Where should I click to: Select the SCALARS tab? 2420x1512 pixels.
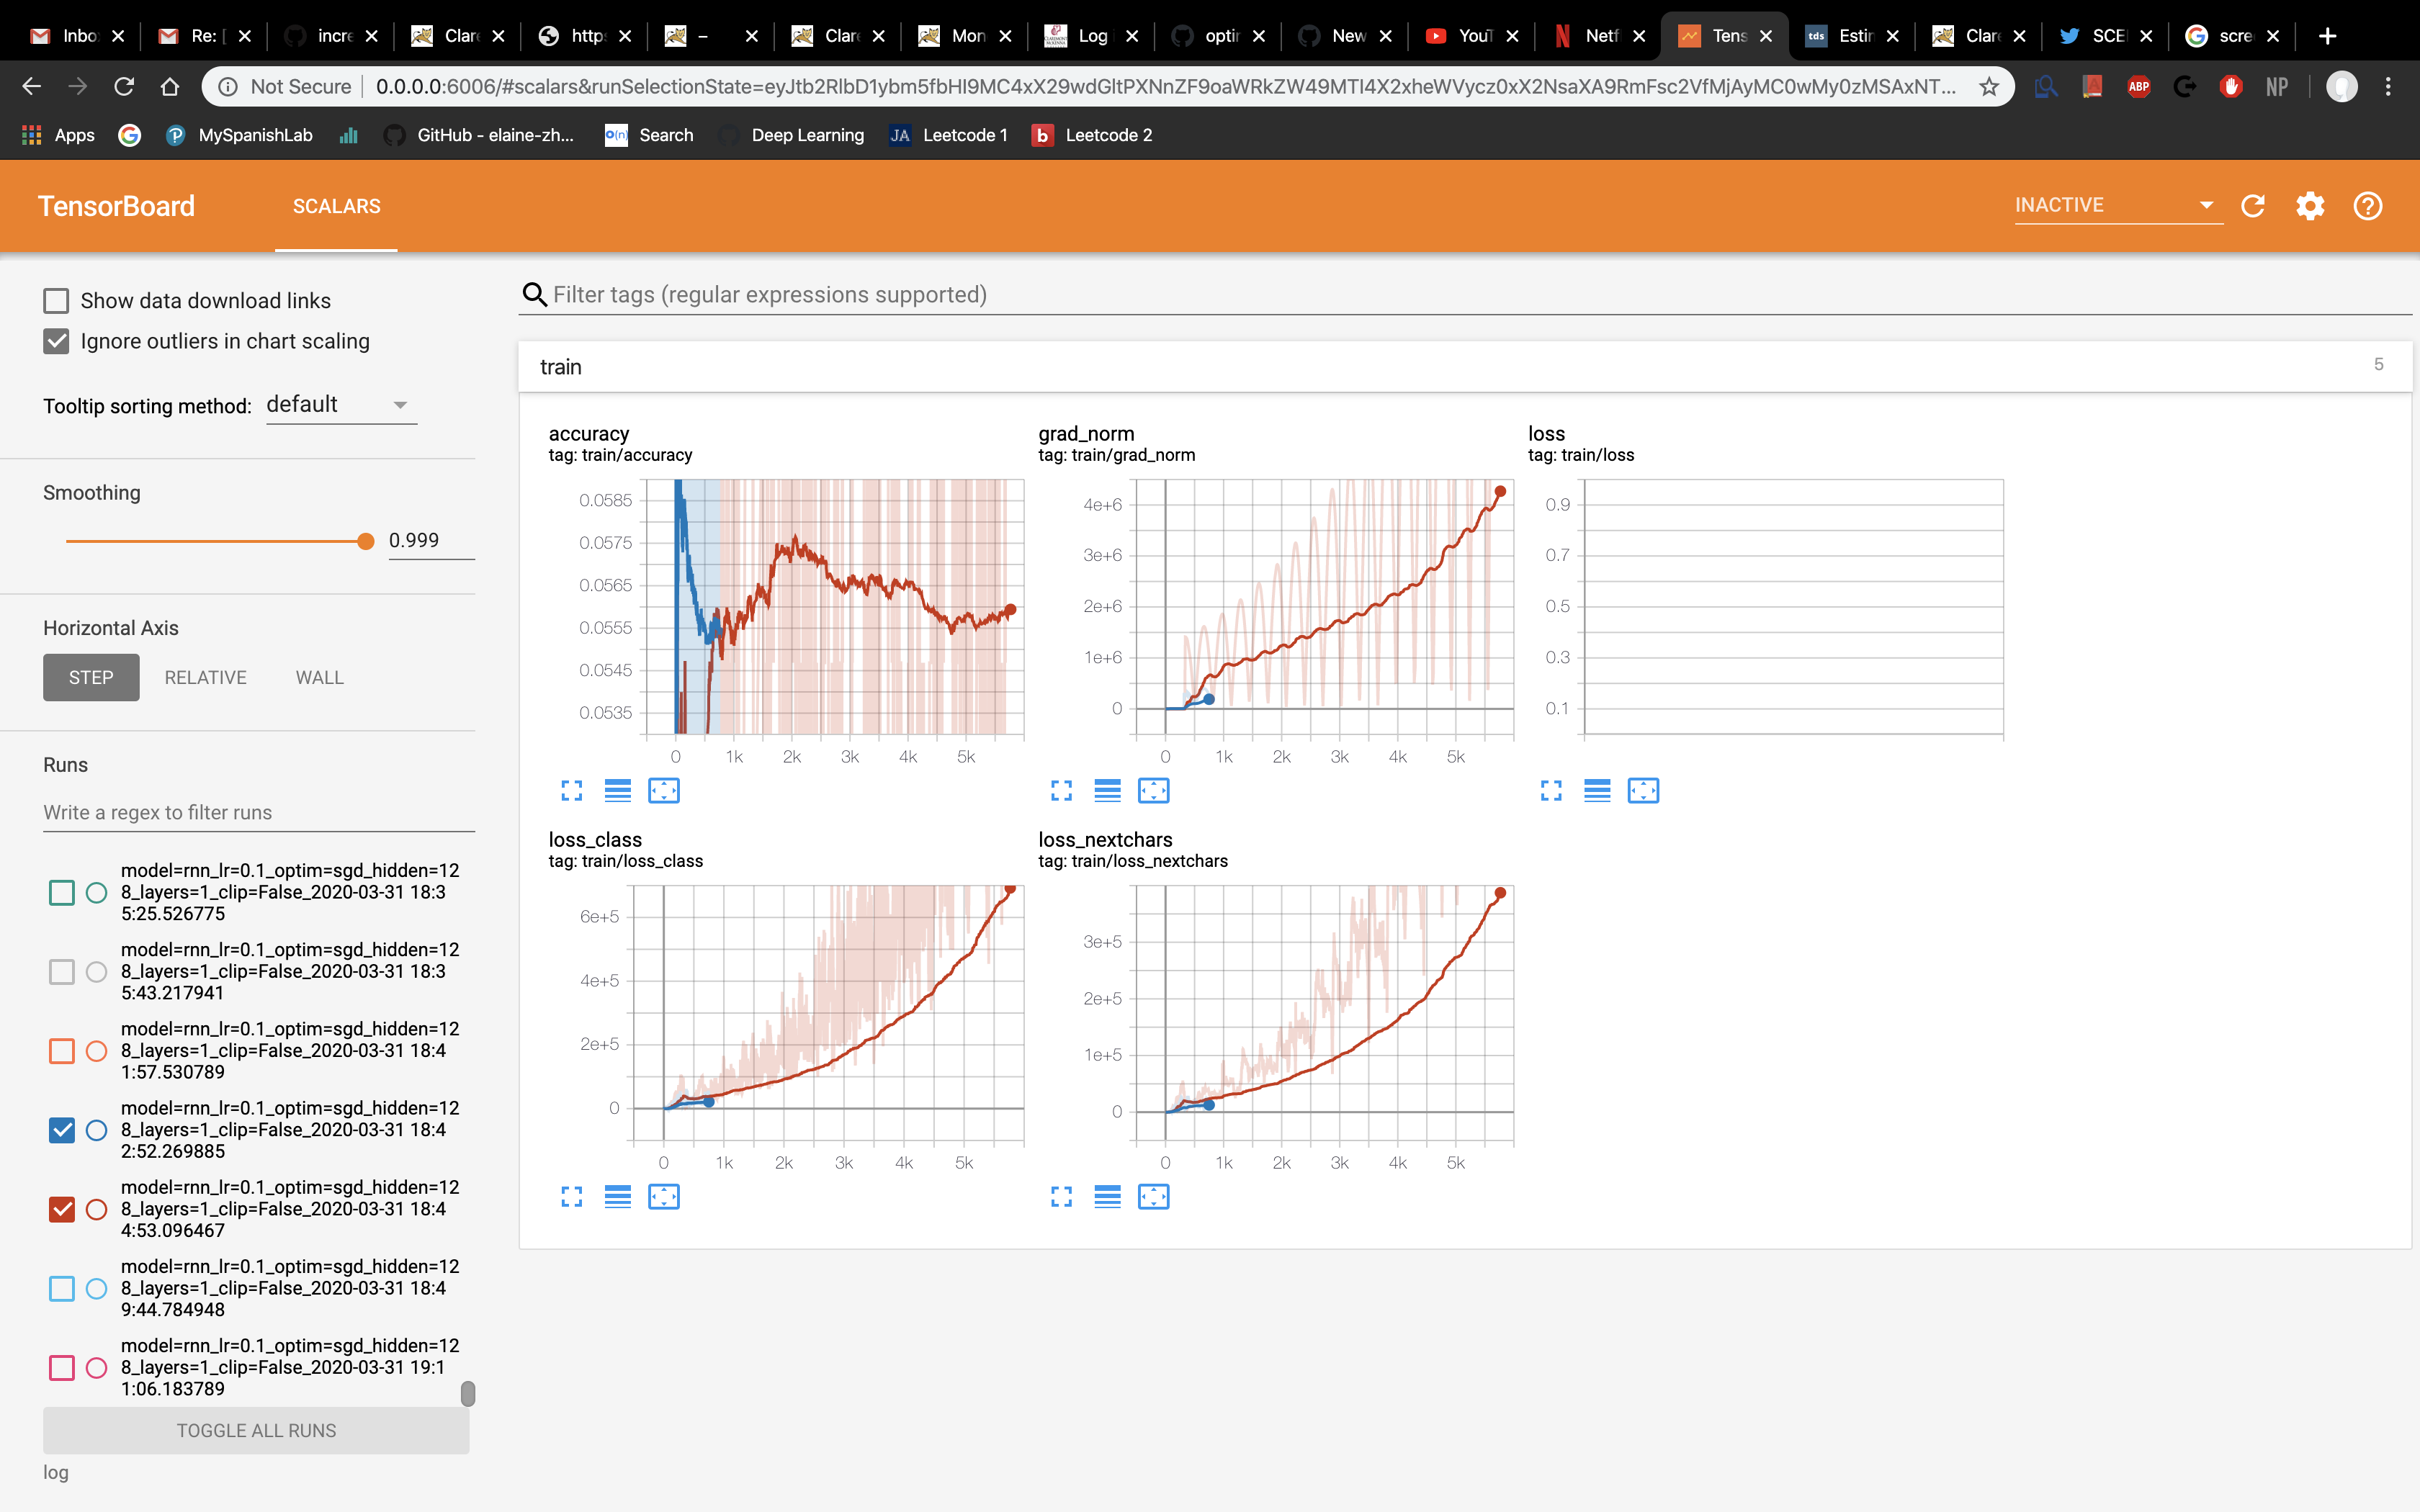click(x=336, y=206)
